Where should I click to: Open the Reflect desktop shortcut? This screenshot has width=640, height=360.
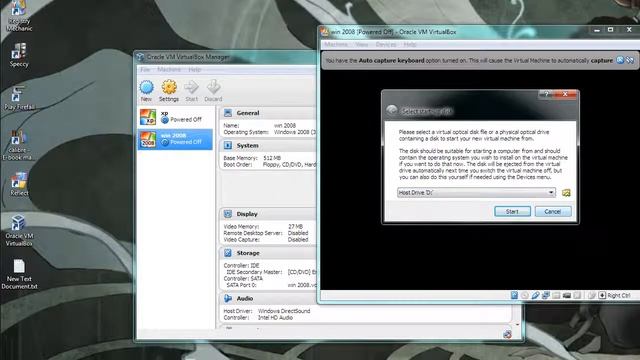click(x=19, y=184)
